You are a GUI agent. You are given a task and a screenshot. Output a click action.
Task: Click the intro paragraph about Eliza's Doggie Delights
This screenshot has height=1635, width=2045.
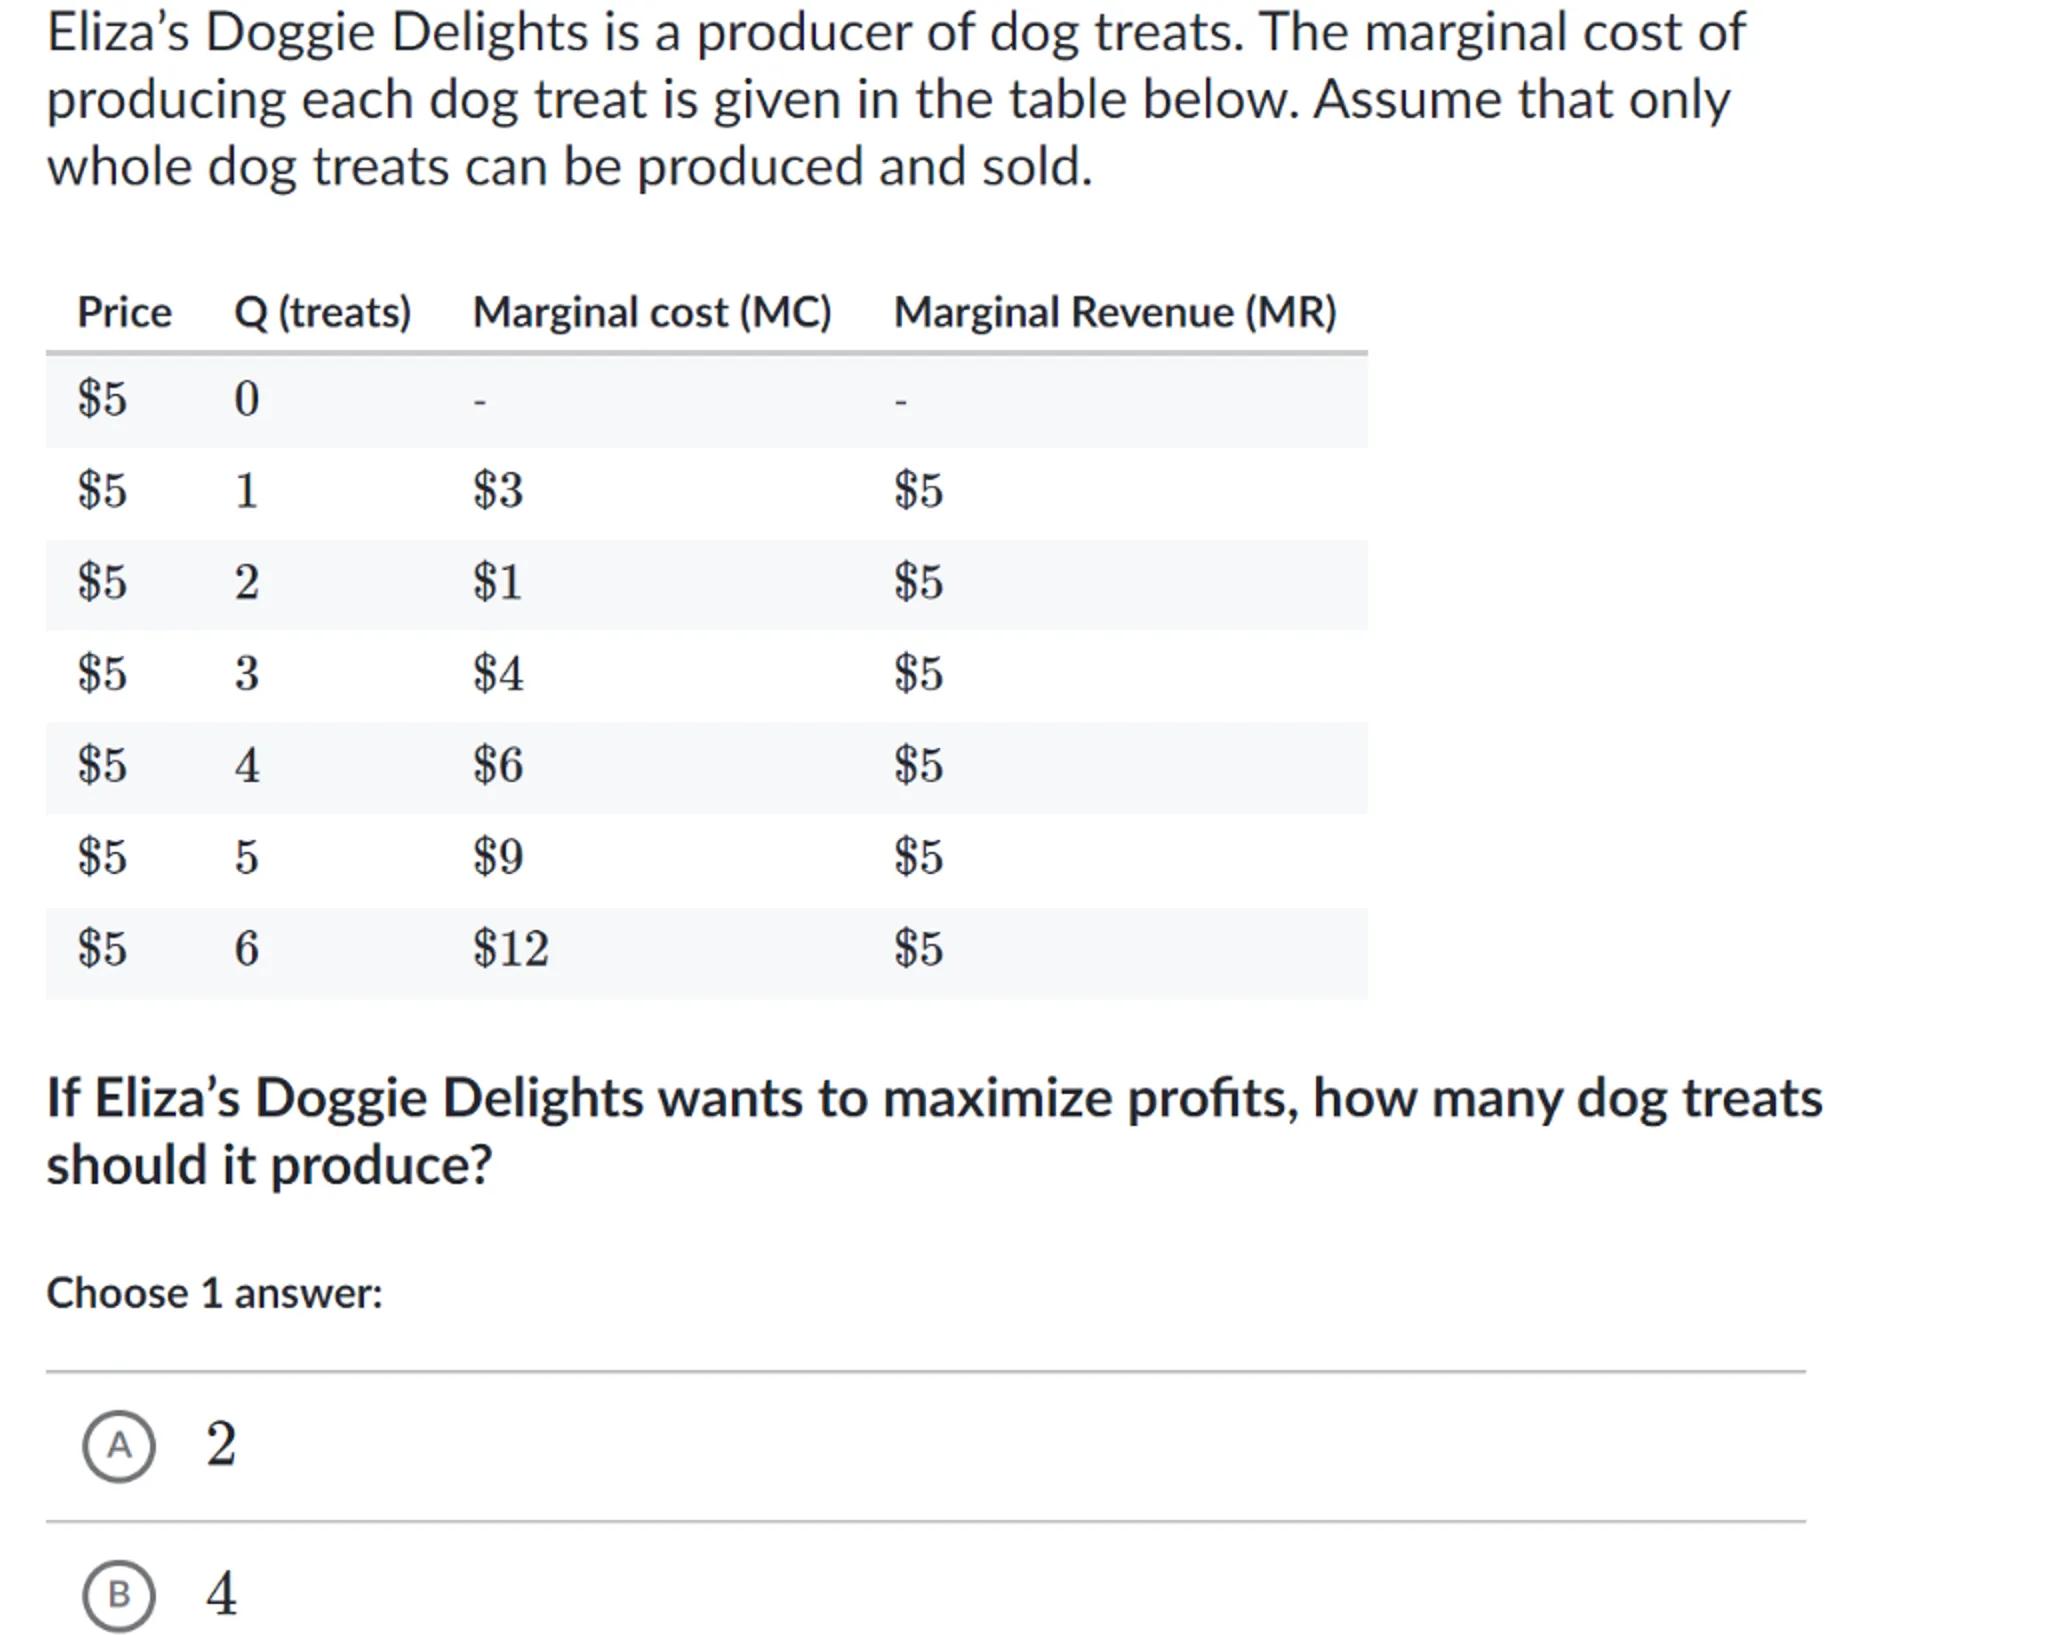coord(896,99)
